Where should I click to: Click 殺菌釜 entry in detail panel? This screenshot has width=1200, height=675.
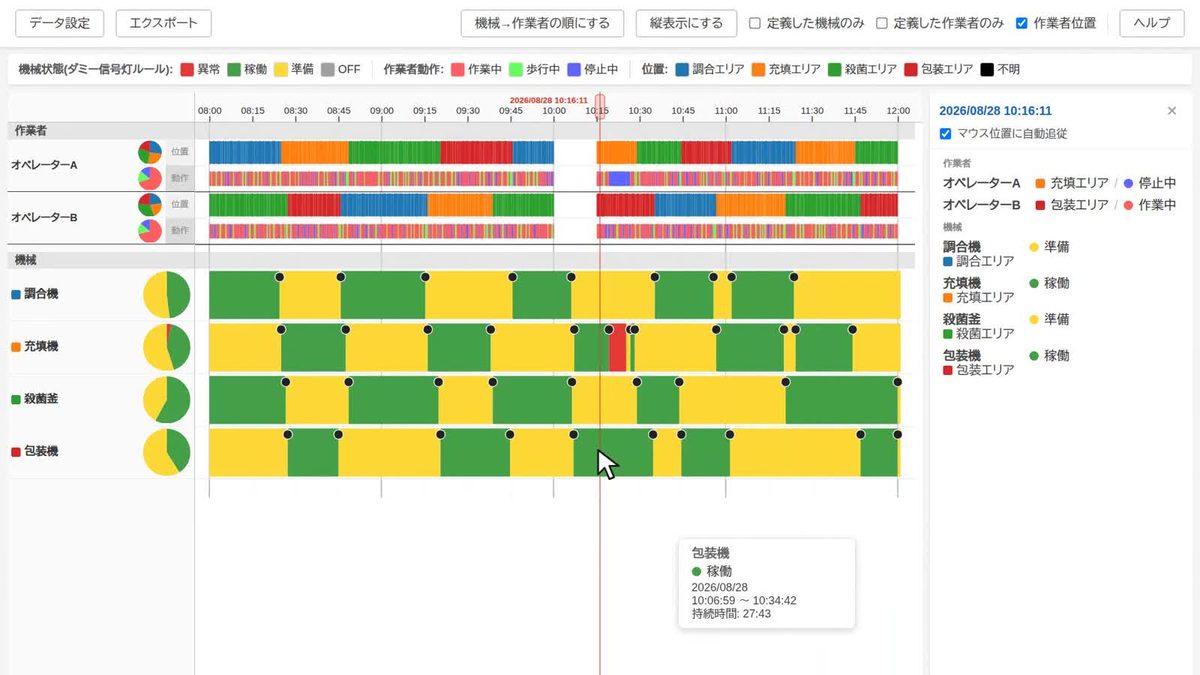coord(1006,326)
